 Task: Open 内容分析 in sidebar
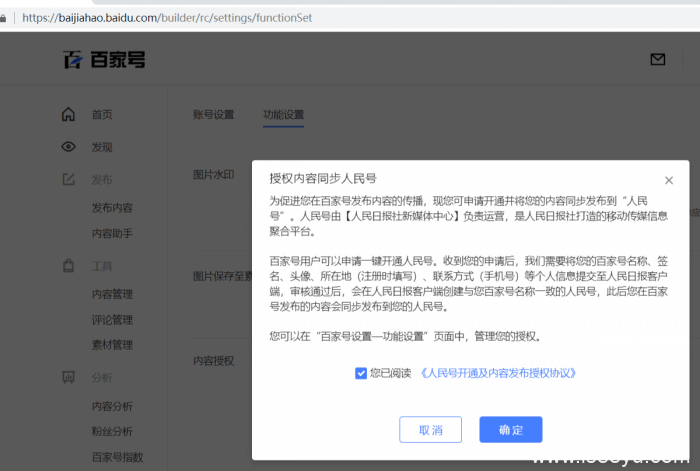[x=112, y=406]
